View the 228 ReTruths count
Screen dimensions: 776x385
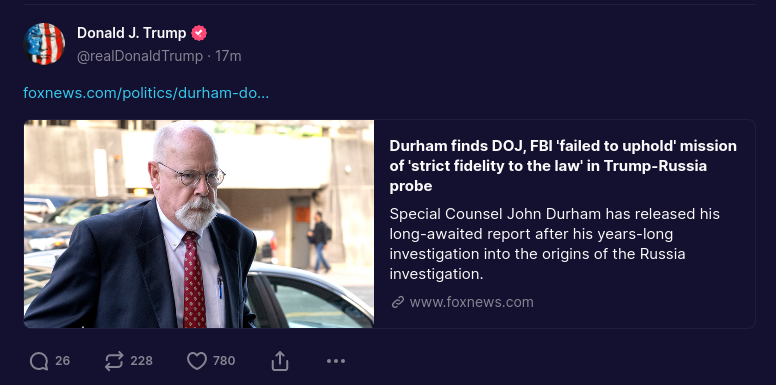pyautogui.click(x=142, y=361)
